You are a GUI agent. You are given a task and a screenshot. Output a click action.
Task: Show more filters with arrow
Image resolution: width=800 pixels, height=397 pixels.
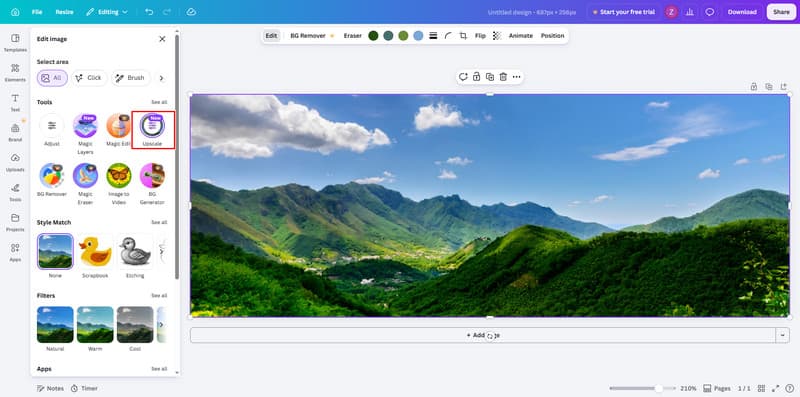pyautogui.click(x=162, y=325)
